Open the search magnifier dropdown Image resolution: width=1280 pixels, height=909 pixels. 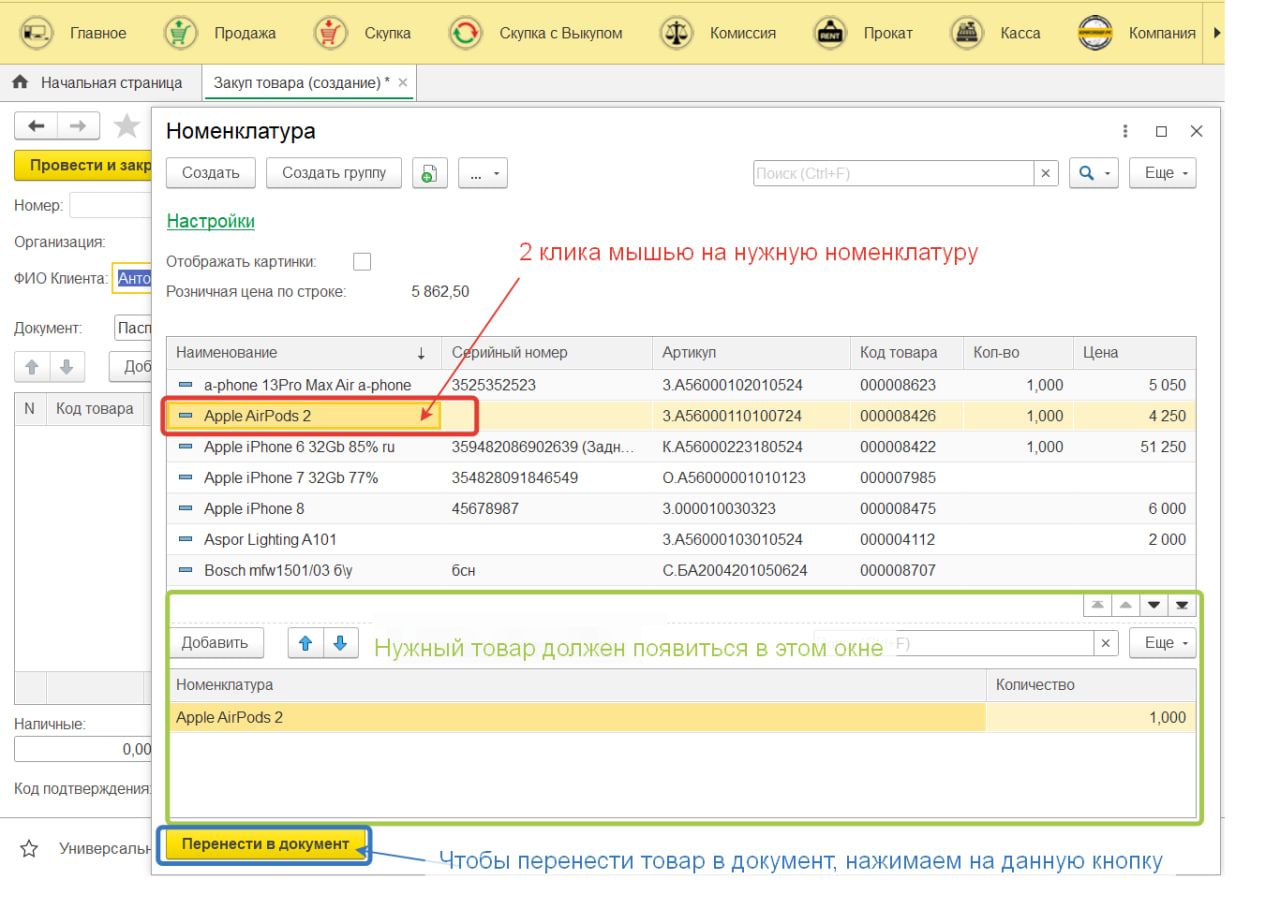click(x=1094, y=173)
